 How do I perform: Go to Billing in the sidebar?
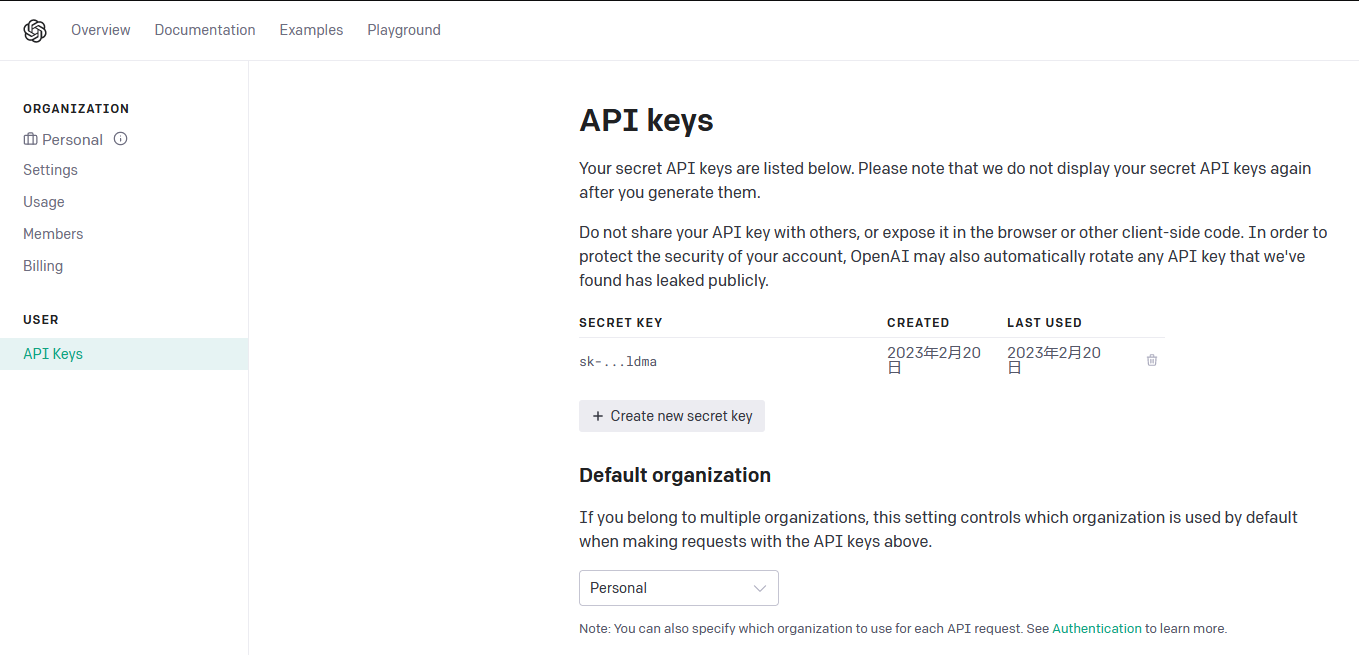click(x=43, y=266)
